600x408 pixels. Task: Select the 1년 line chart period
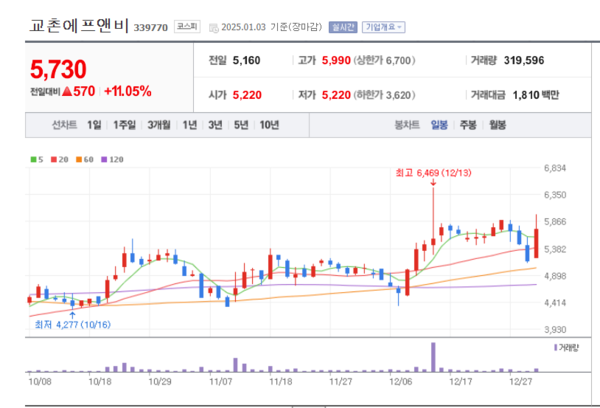(190, 125)
